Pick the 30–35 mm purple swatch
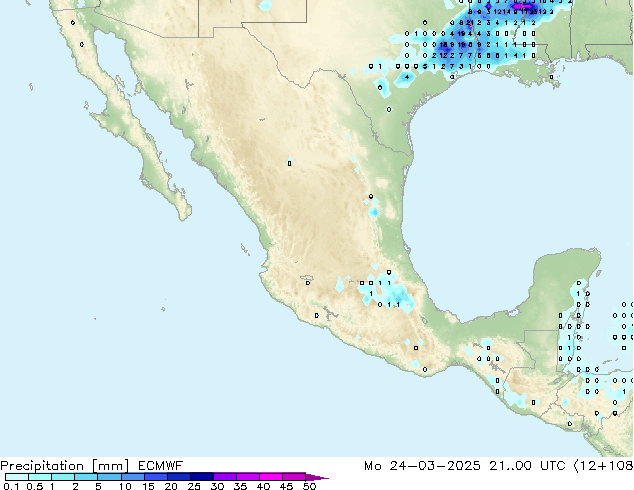 coord(224,477)
